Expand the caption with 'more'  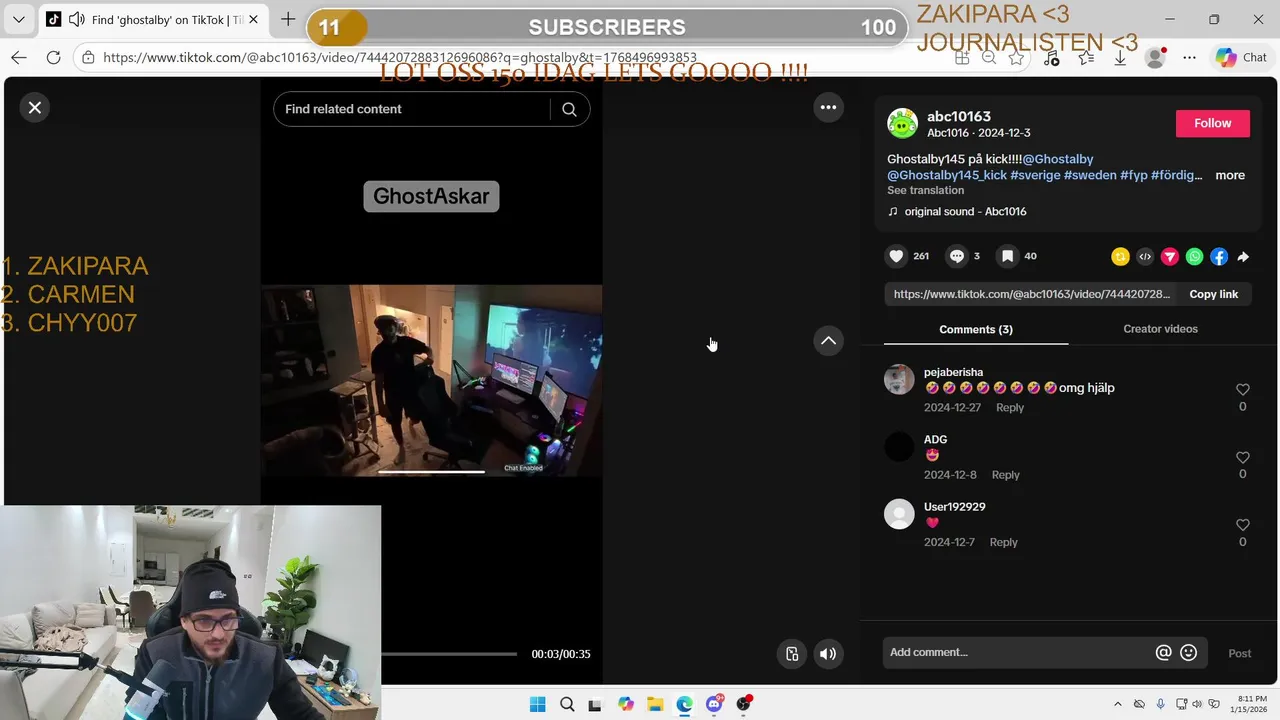click(x=1230, y=175)
